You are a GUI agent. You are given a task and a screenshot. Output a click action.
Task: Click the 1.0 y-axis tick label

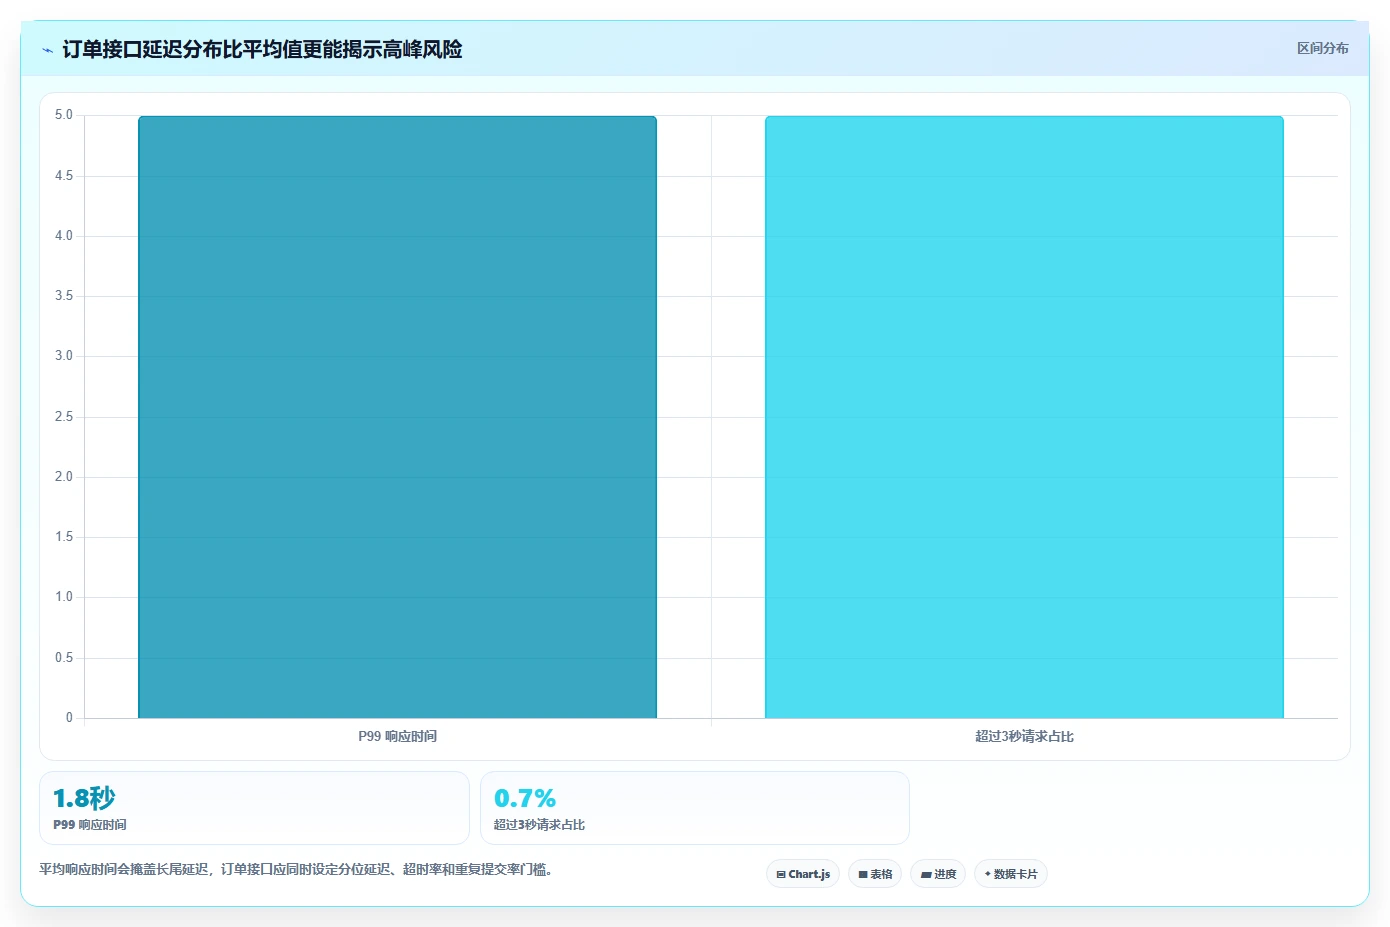(x=64, y=597)
